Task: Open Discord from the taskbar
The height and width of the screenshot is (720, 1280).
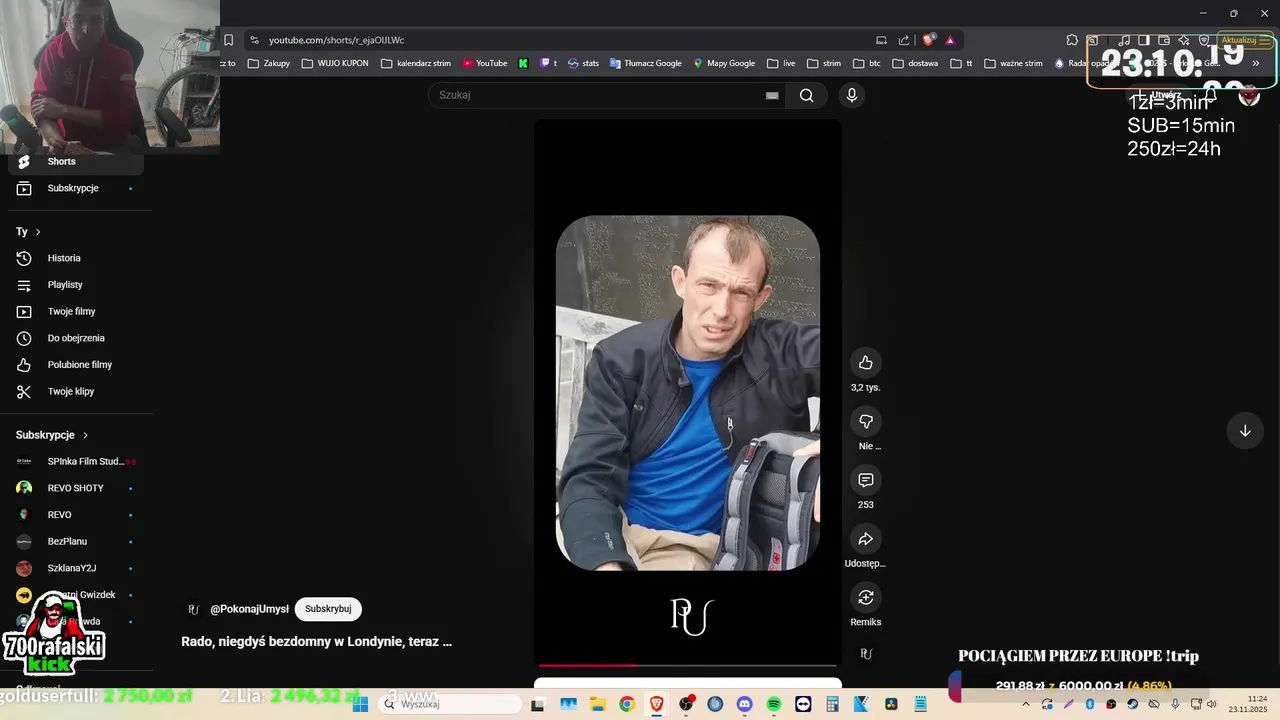Action: (x=744, y=704)
